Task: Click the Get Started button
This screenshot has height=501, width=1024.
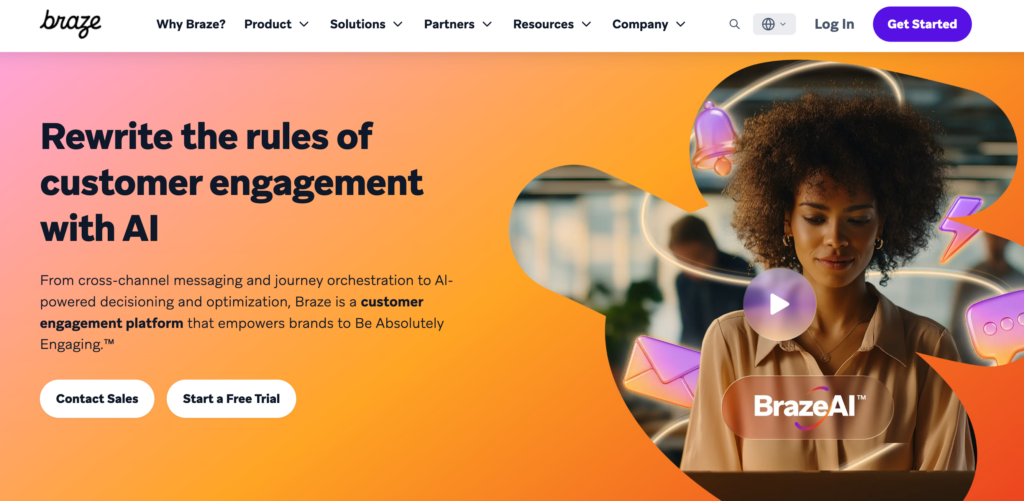Action: [922, 24]
